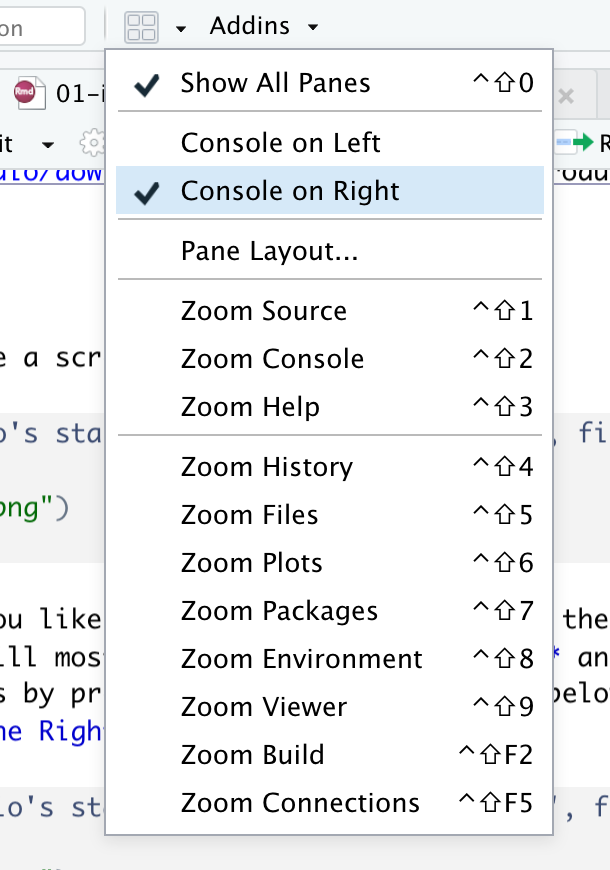Close the editor tab with x icon
The image size is (610, 870).
(x=566, y=96)
